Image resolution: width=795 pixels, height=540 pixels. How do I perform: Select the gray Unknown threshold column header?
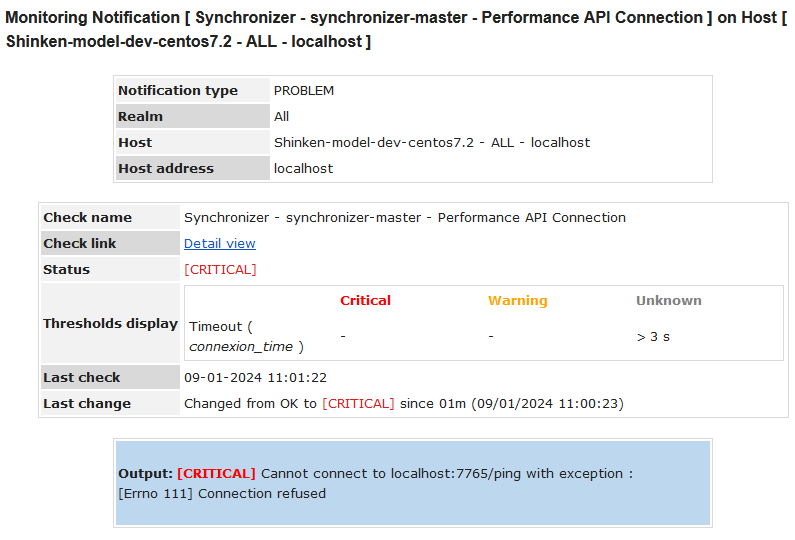[x=668, y=300]
